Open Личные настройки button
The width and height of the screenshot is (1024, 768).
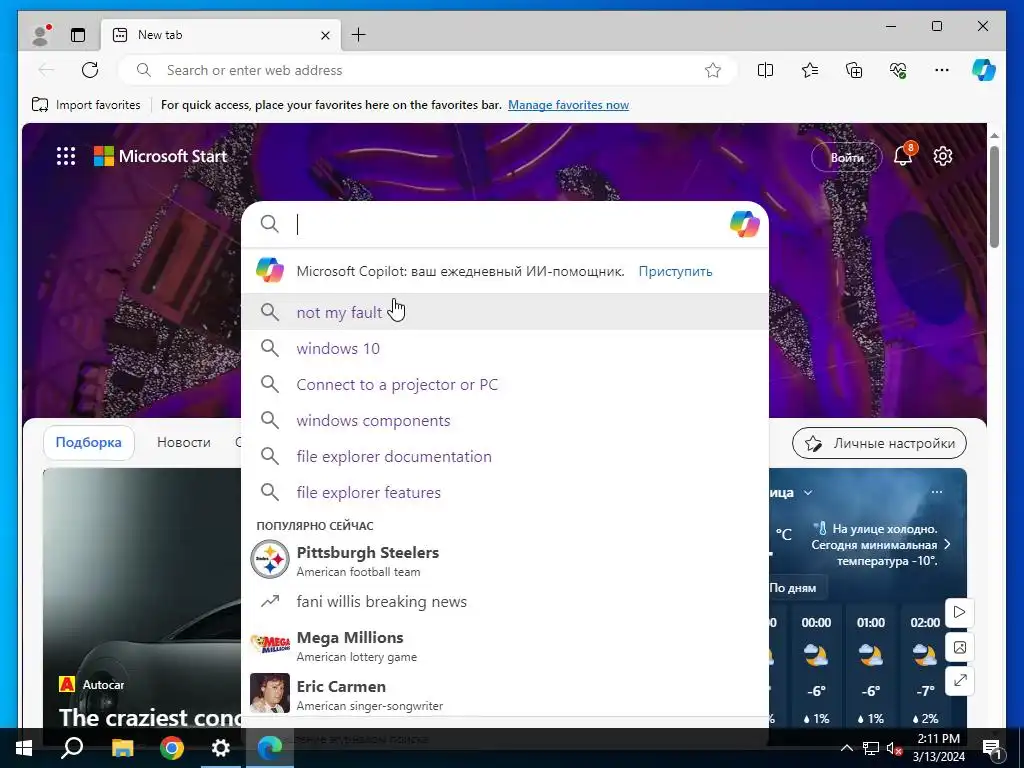pos(879,443)
